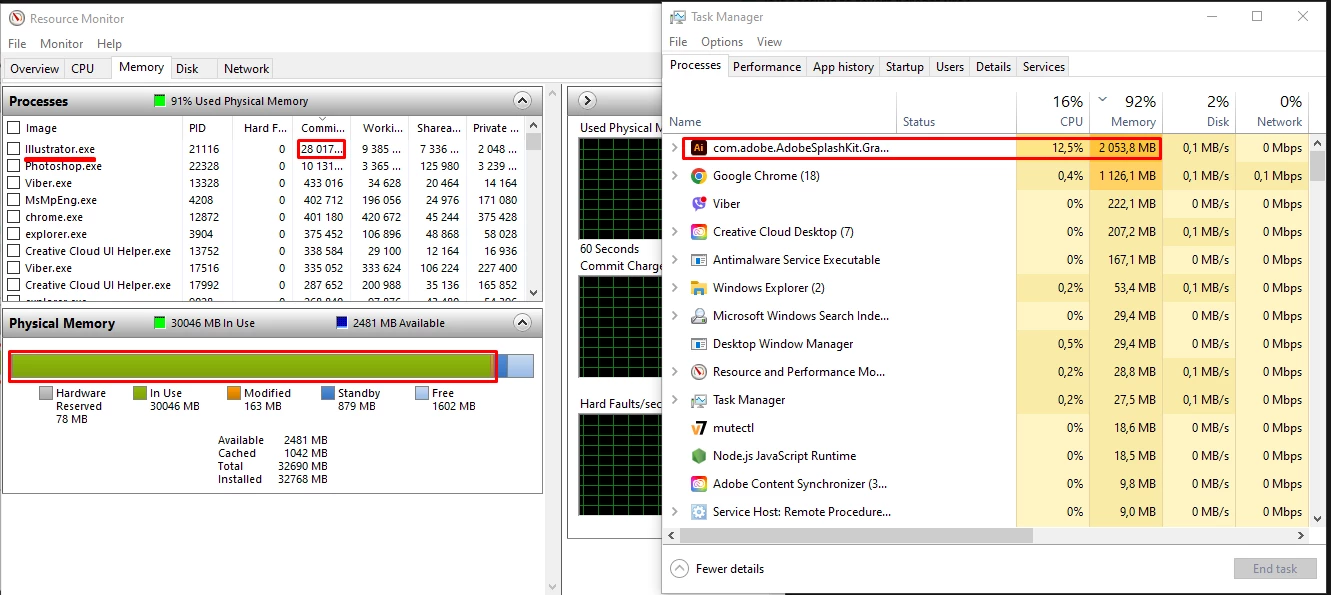Viewport: 1331px width, 595px height.
Task: Tick checkbox for Creative Cloud UI Helper PID 13752
Action: point(14,251)
